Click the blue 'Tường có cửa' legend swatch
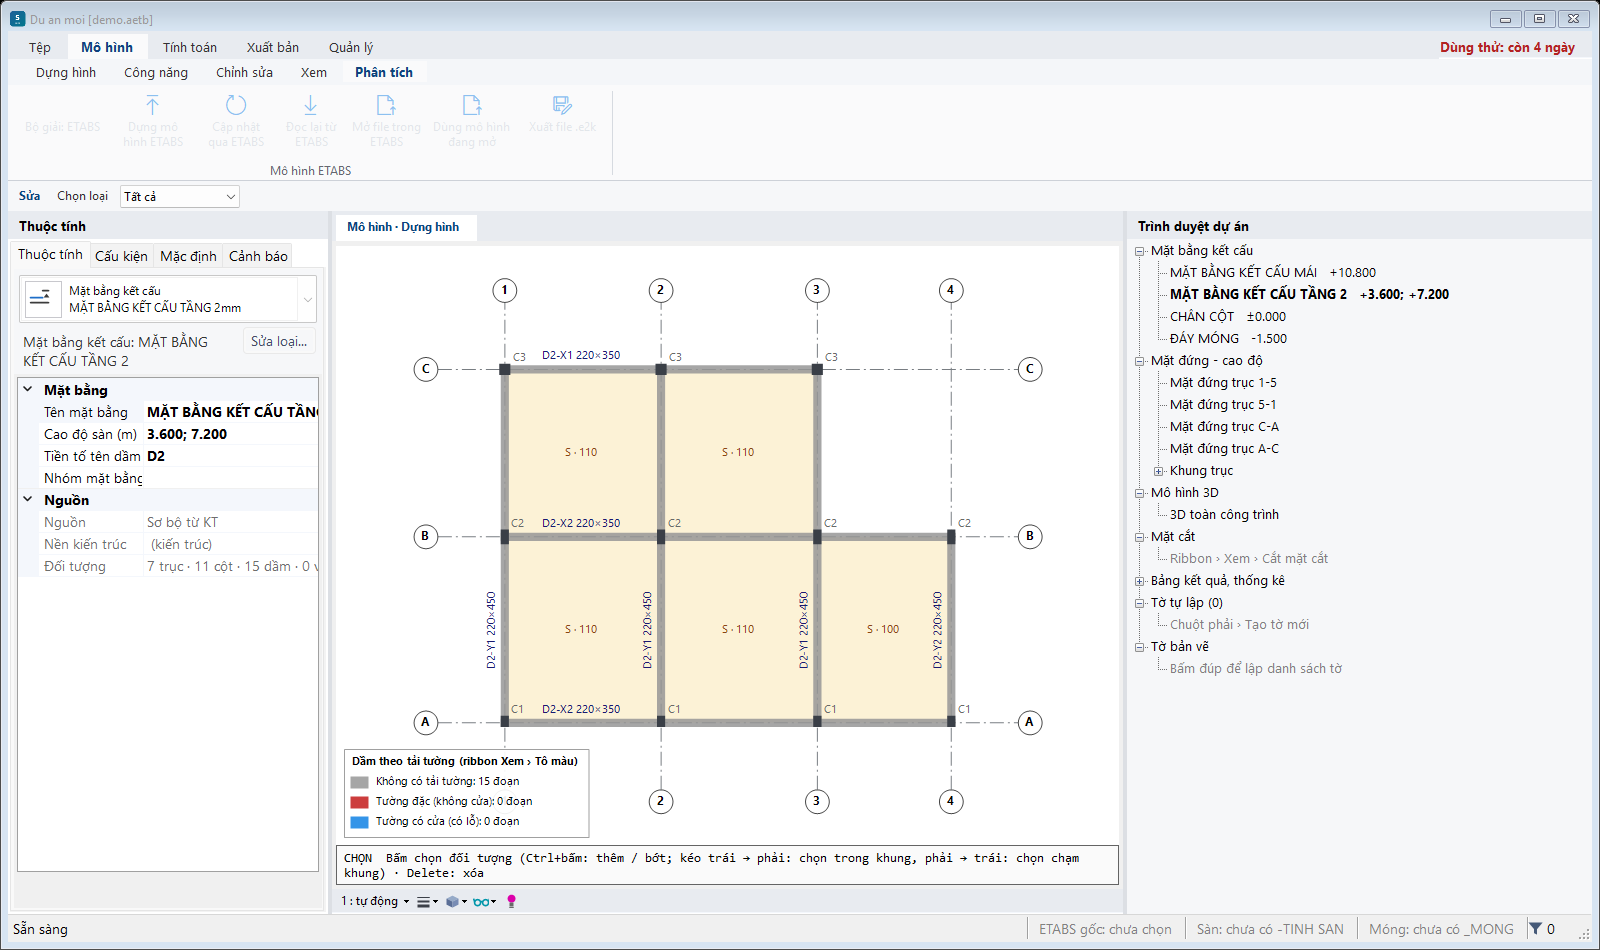Image resolution: width=1600 pixels, height=950 pixels. pos(360,822)
